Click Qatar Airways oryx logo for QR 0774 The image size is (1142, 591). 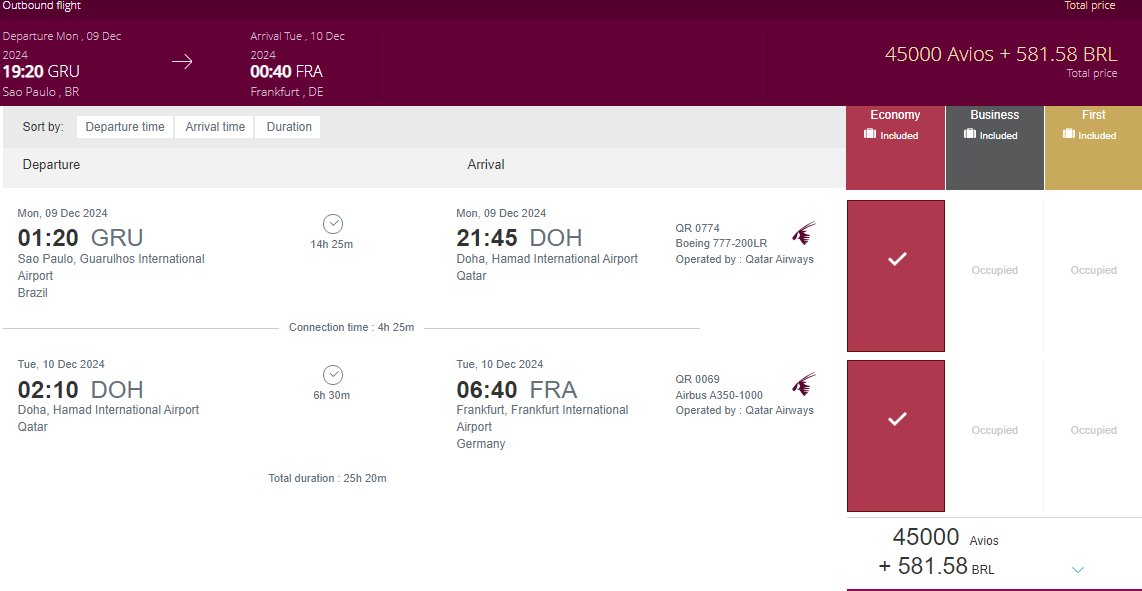coord(804,233)
